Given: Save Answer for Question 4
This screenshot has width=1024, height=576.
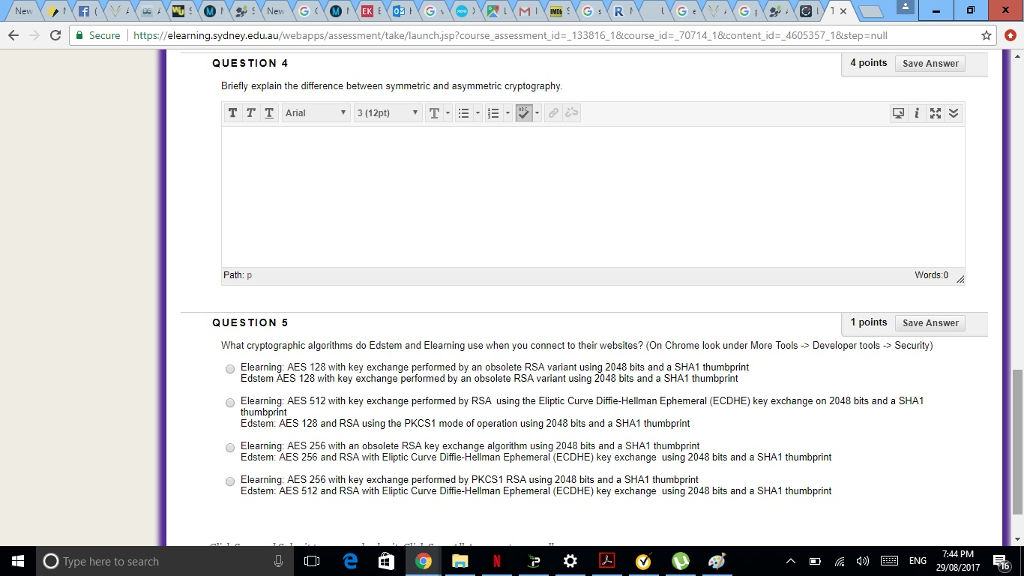Looking at the screenshot, I should [x=930, y=63].
